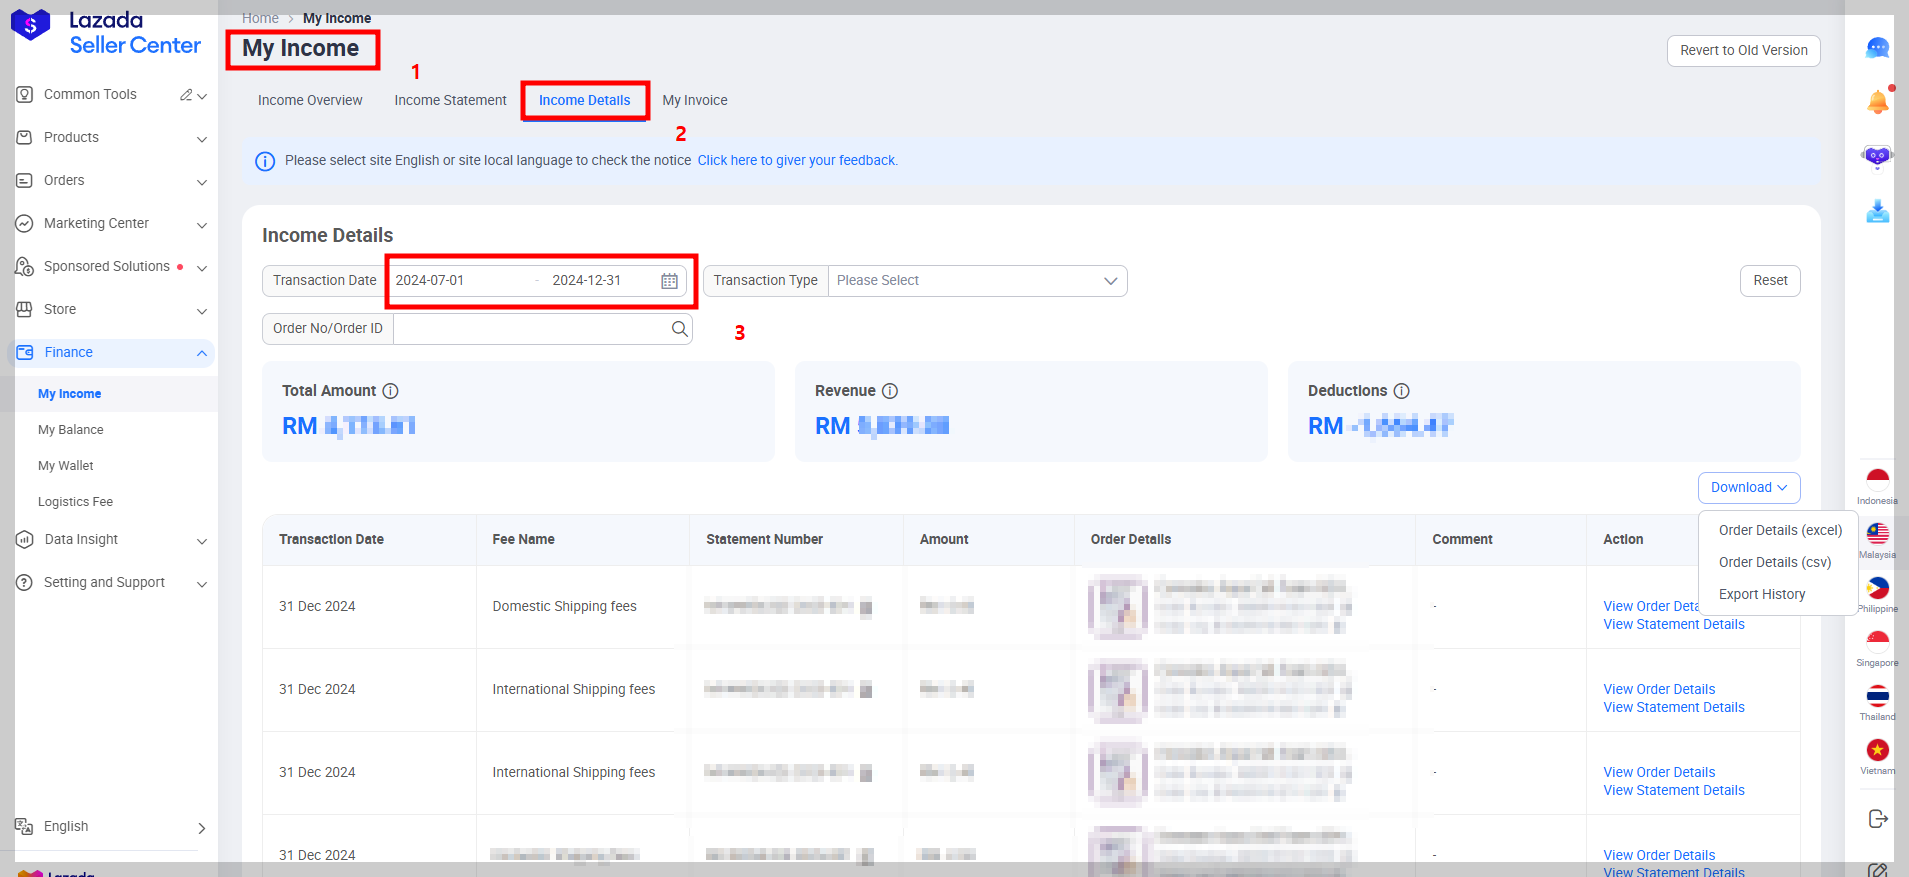Image resolution: width=1909 pixels, height=877 pixels.
Task: Switch to the Vietnam site flag
Action: tap(1877, 750)
